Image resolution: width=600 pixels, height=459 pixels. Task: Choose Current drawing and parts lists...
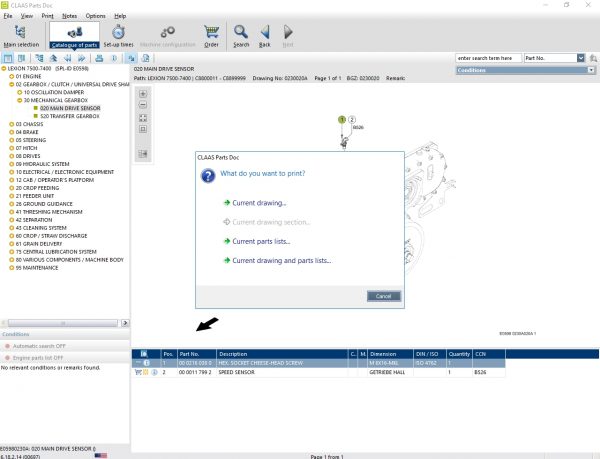[277, 260]
